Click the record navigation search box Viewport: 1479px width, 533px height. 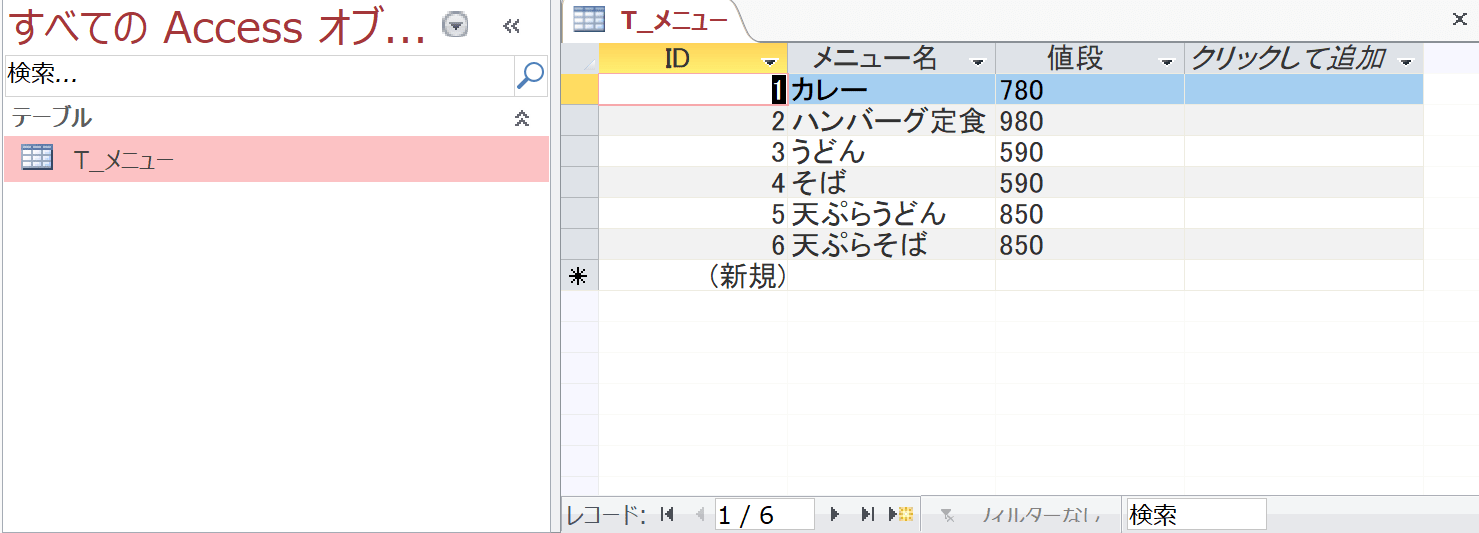[1195, 515]
